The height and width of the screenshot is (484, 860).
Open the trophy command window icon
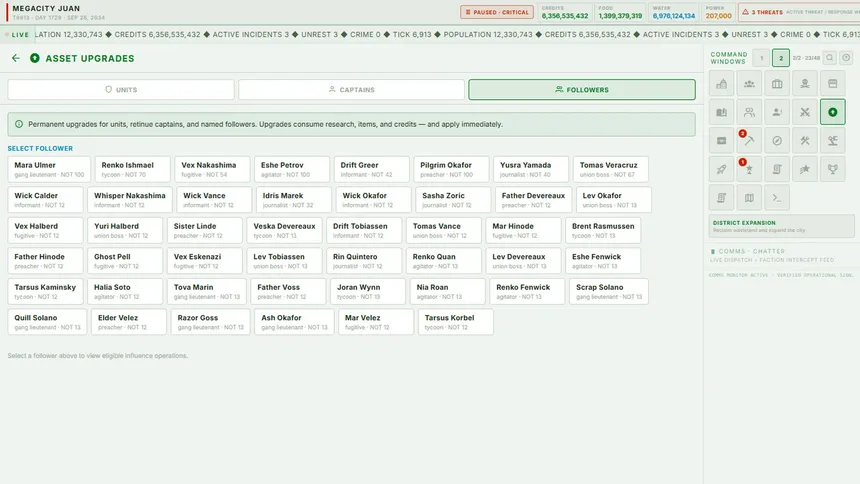[833, 170]
